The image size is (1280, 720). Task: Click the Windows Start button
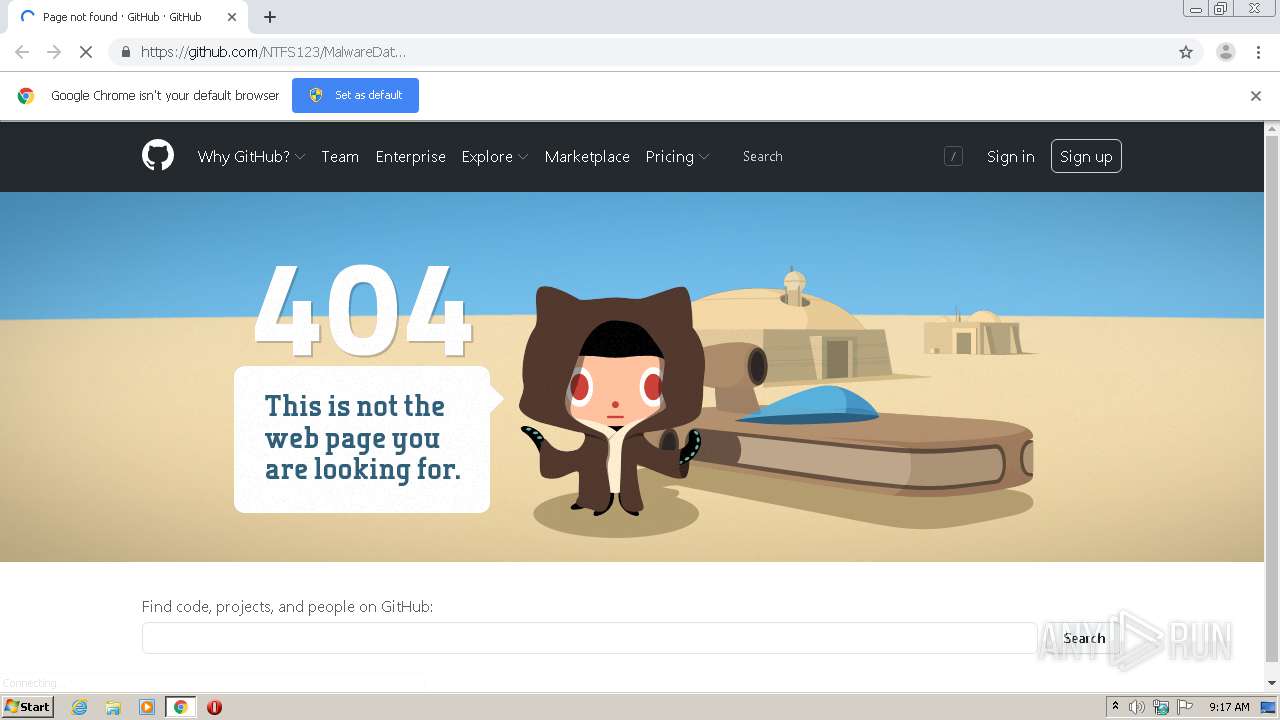[27, 707]
